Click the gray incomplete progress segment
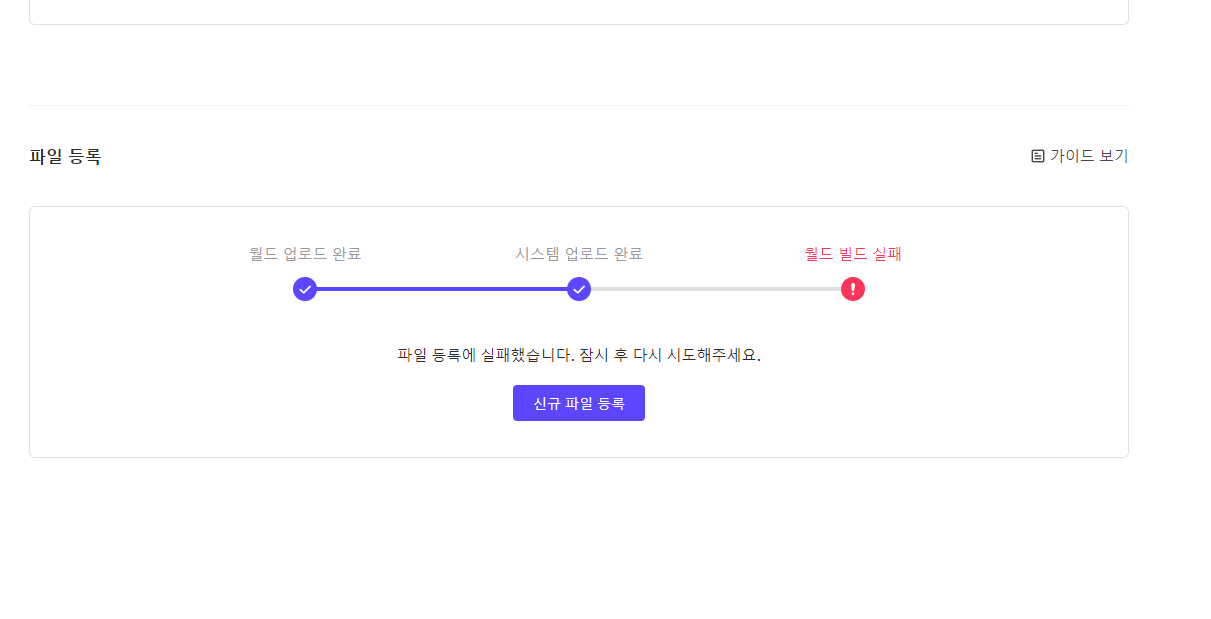 [x=715, y=289]
